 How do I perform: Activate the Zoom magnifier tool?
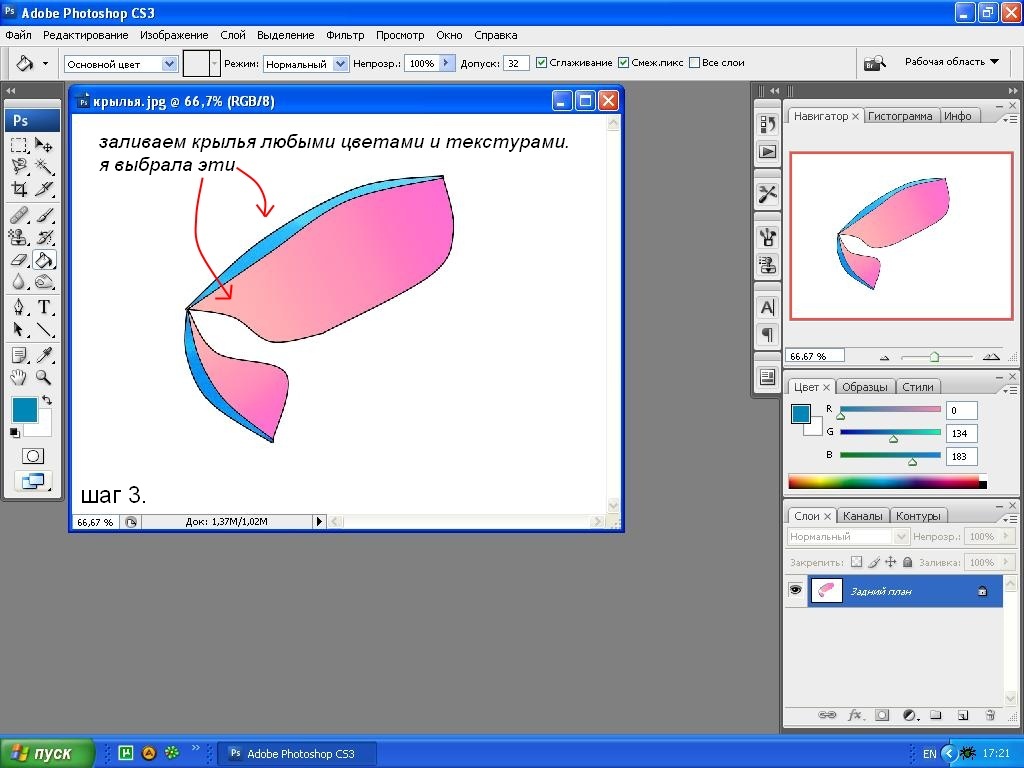pos(44,377)
